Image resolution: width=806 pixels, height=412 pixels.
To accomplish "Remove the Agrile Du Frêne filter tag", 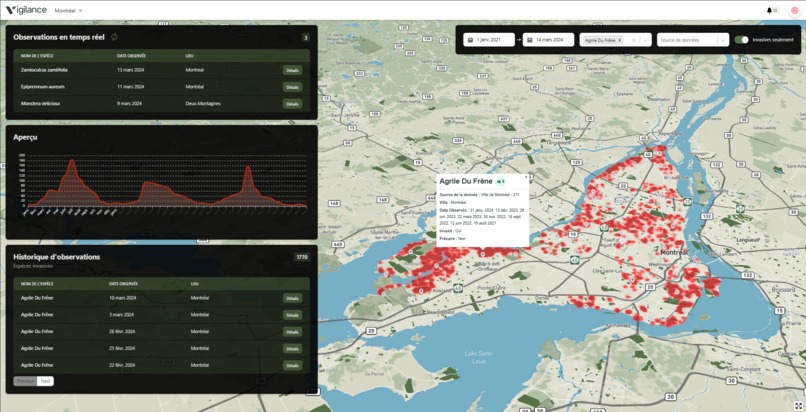I will click(619, 40).
